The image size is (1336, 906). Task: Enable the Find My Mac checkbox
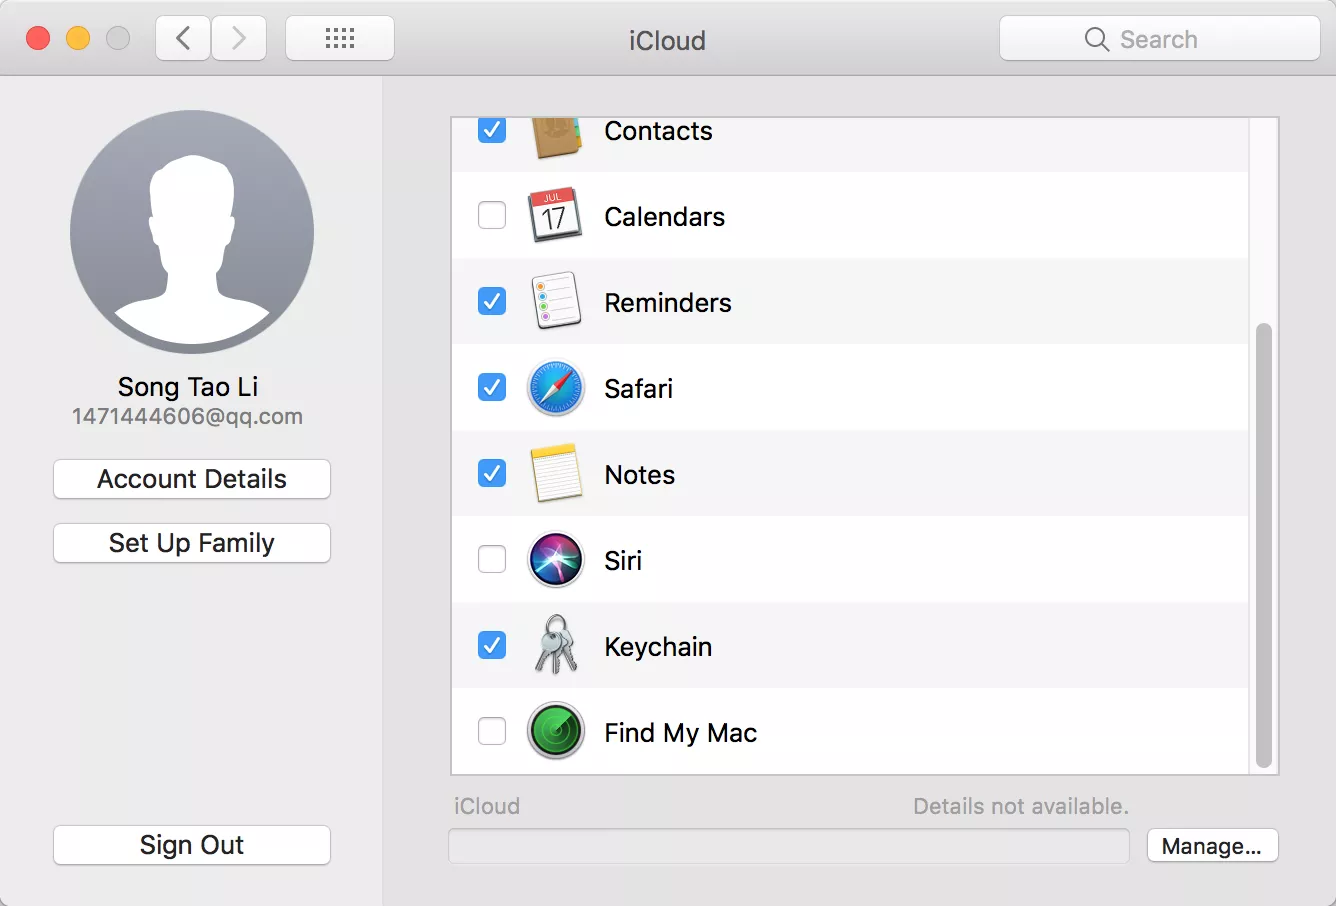492,731
